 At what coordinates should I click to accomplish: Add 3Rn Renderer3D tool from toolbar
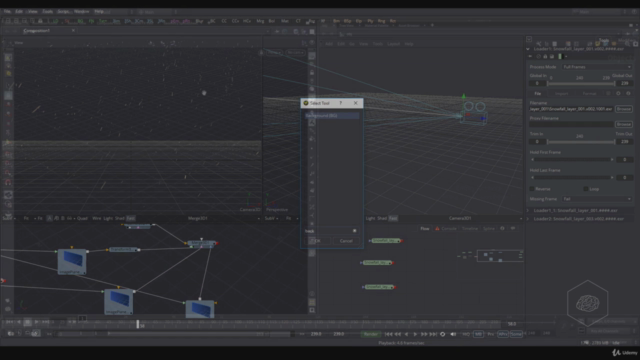coord(162,21)
